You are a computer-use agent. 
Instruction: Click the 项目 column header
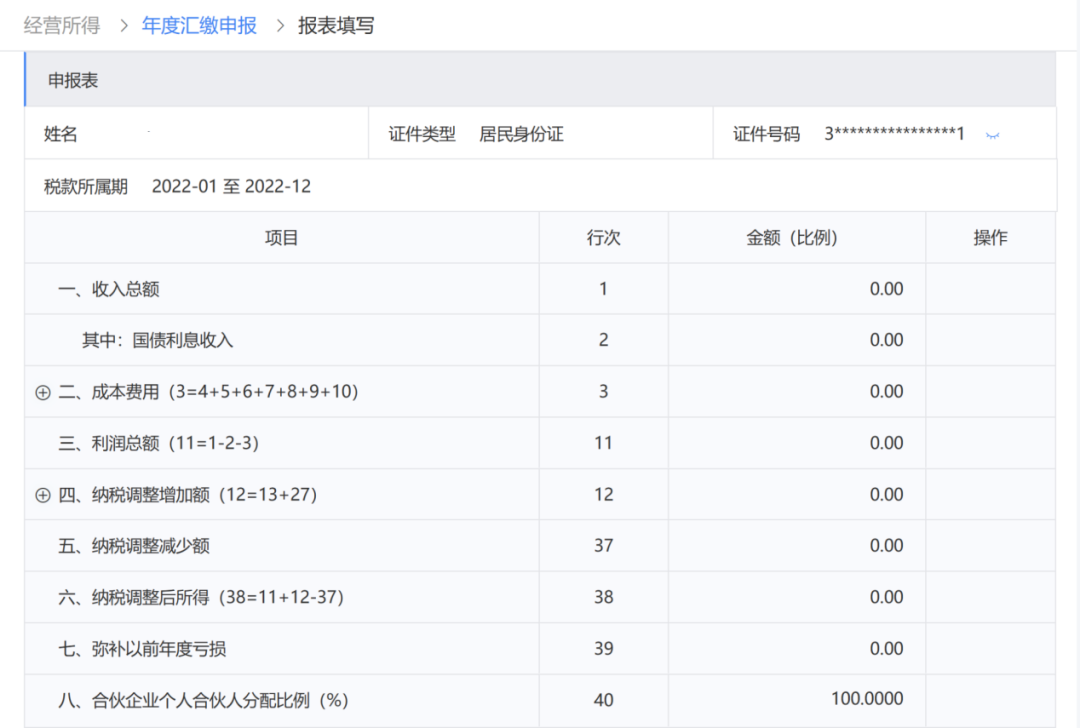point(282,238)
